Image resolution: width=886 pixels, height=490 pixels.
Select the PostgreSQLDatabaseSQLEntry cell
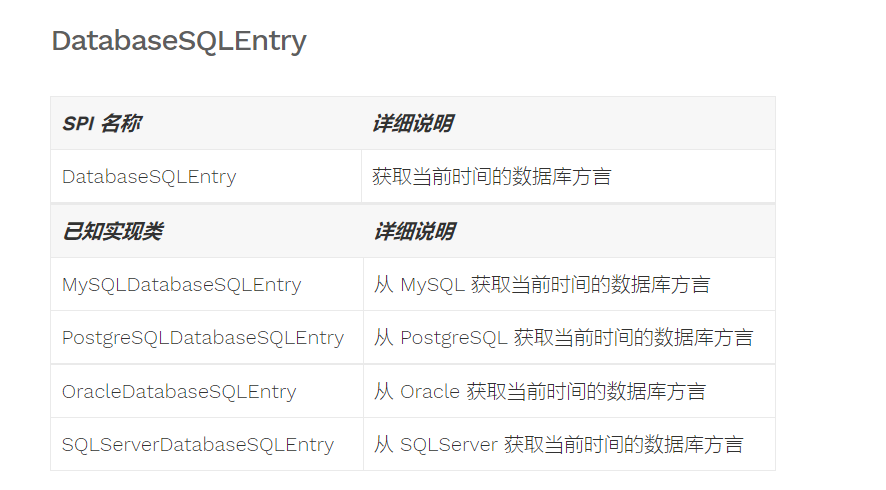(x=203, y=338)
